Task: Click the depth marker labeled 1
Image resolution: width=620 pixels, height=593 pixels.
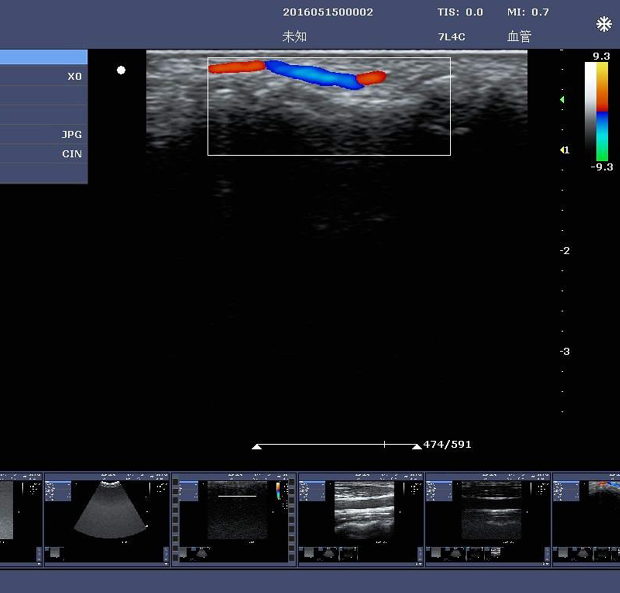Action: (x=564, y=150)
